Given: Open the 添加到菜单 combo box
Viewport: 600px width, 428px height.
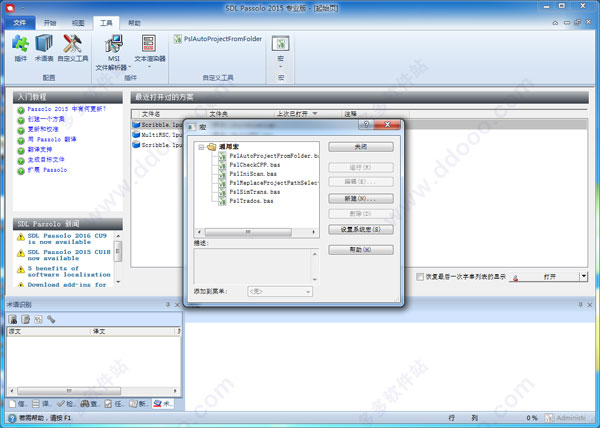Looking at the screenshot, I should pyautogui.click(x=280, y=291).
